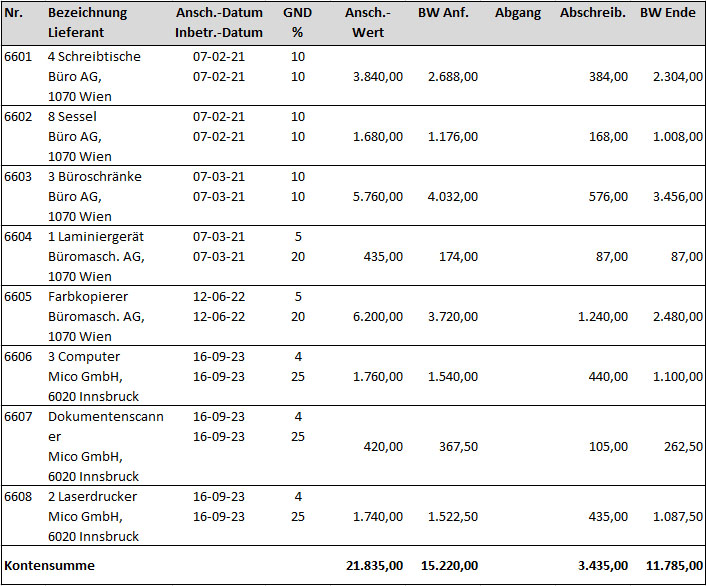
Task: Select the 3 Büroschränke entry
Action: [95, 177]
